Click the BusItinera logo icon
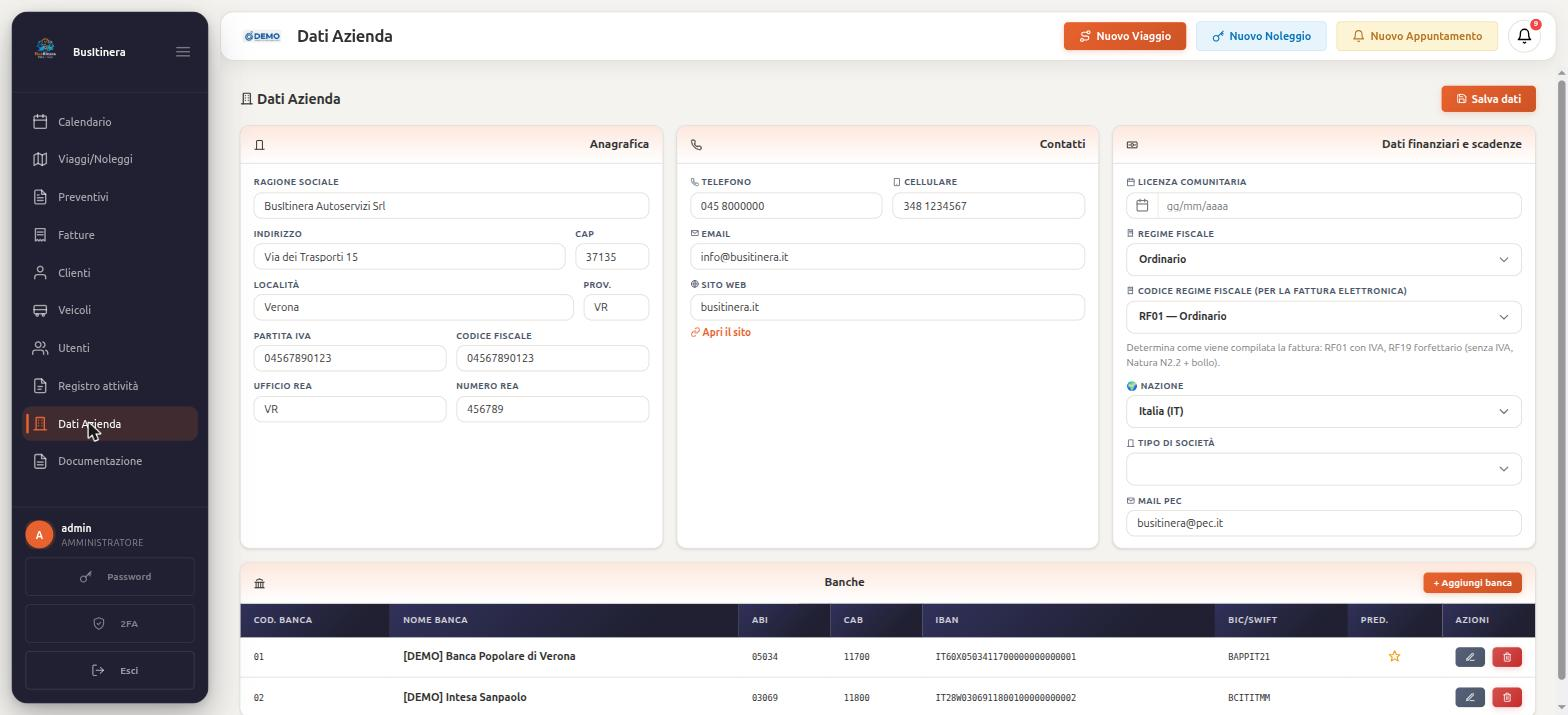Viewport: 1568px width, 715px height. [x=45, y=49]
